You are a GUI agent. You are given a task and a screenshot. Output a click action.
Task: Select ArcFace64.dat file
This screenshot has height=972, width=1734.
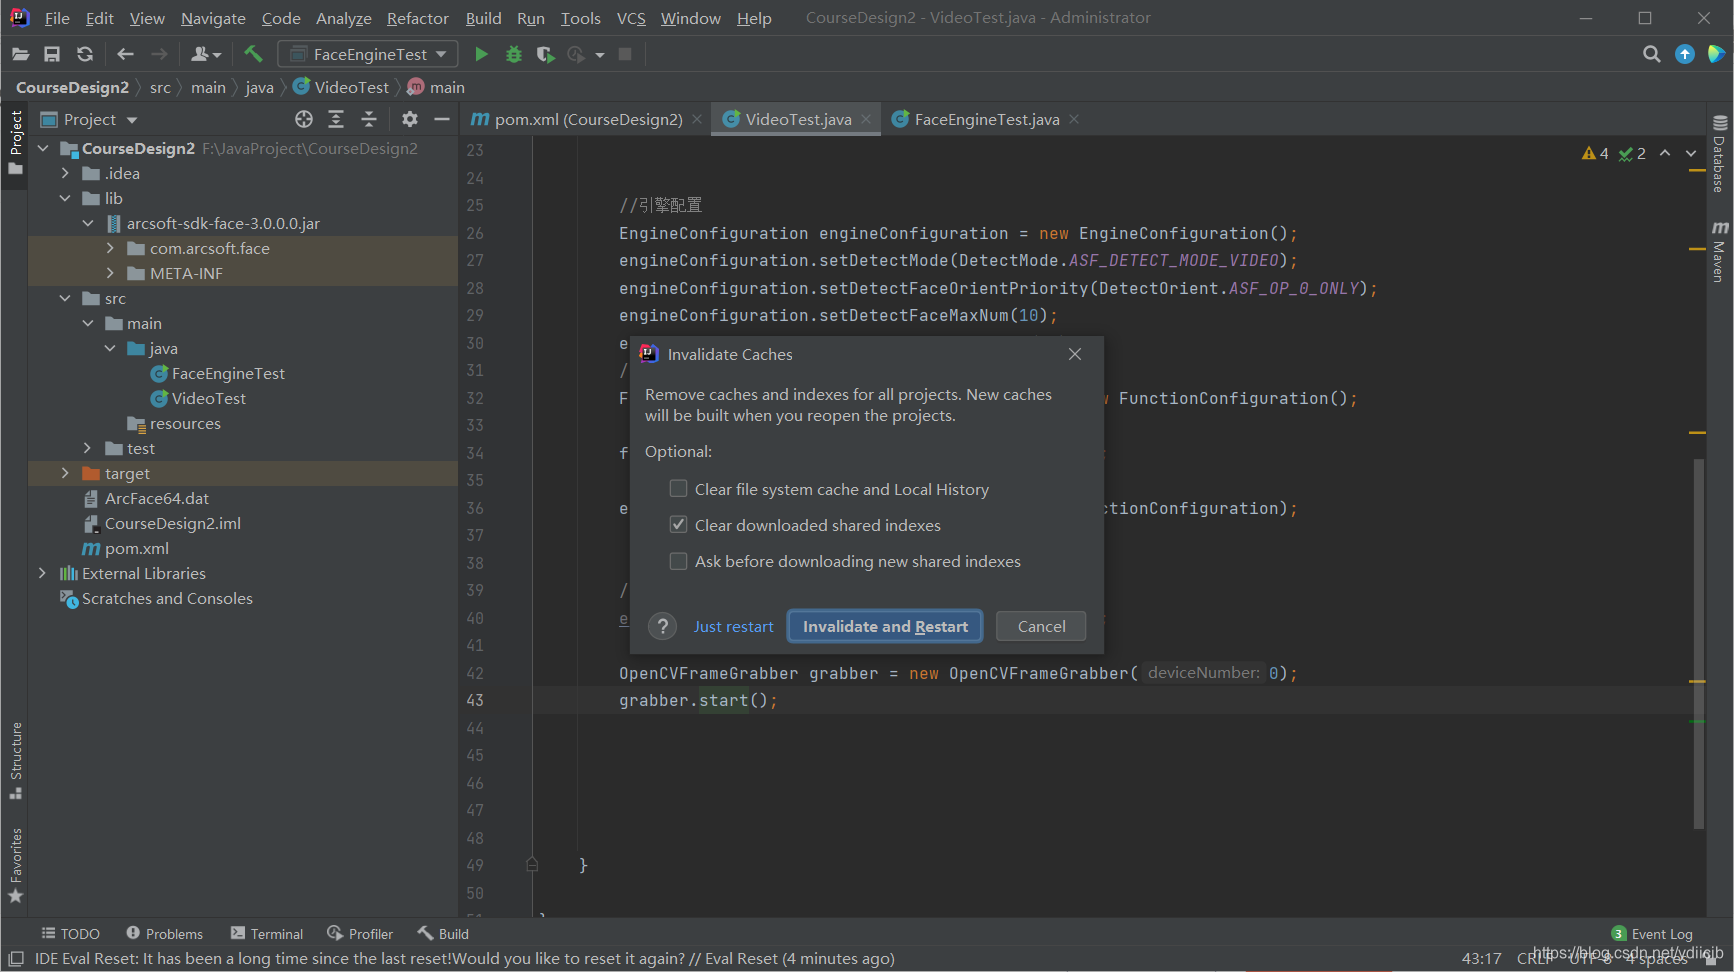click(157, 498)
